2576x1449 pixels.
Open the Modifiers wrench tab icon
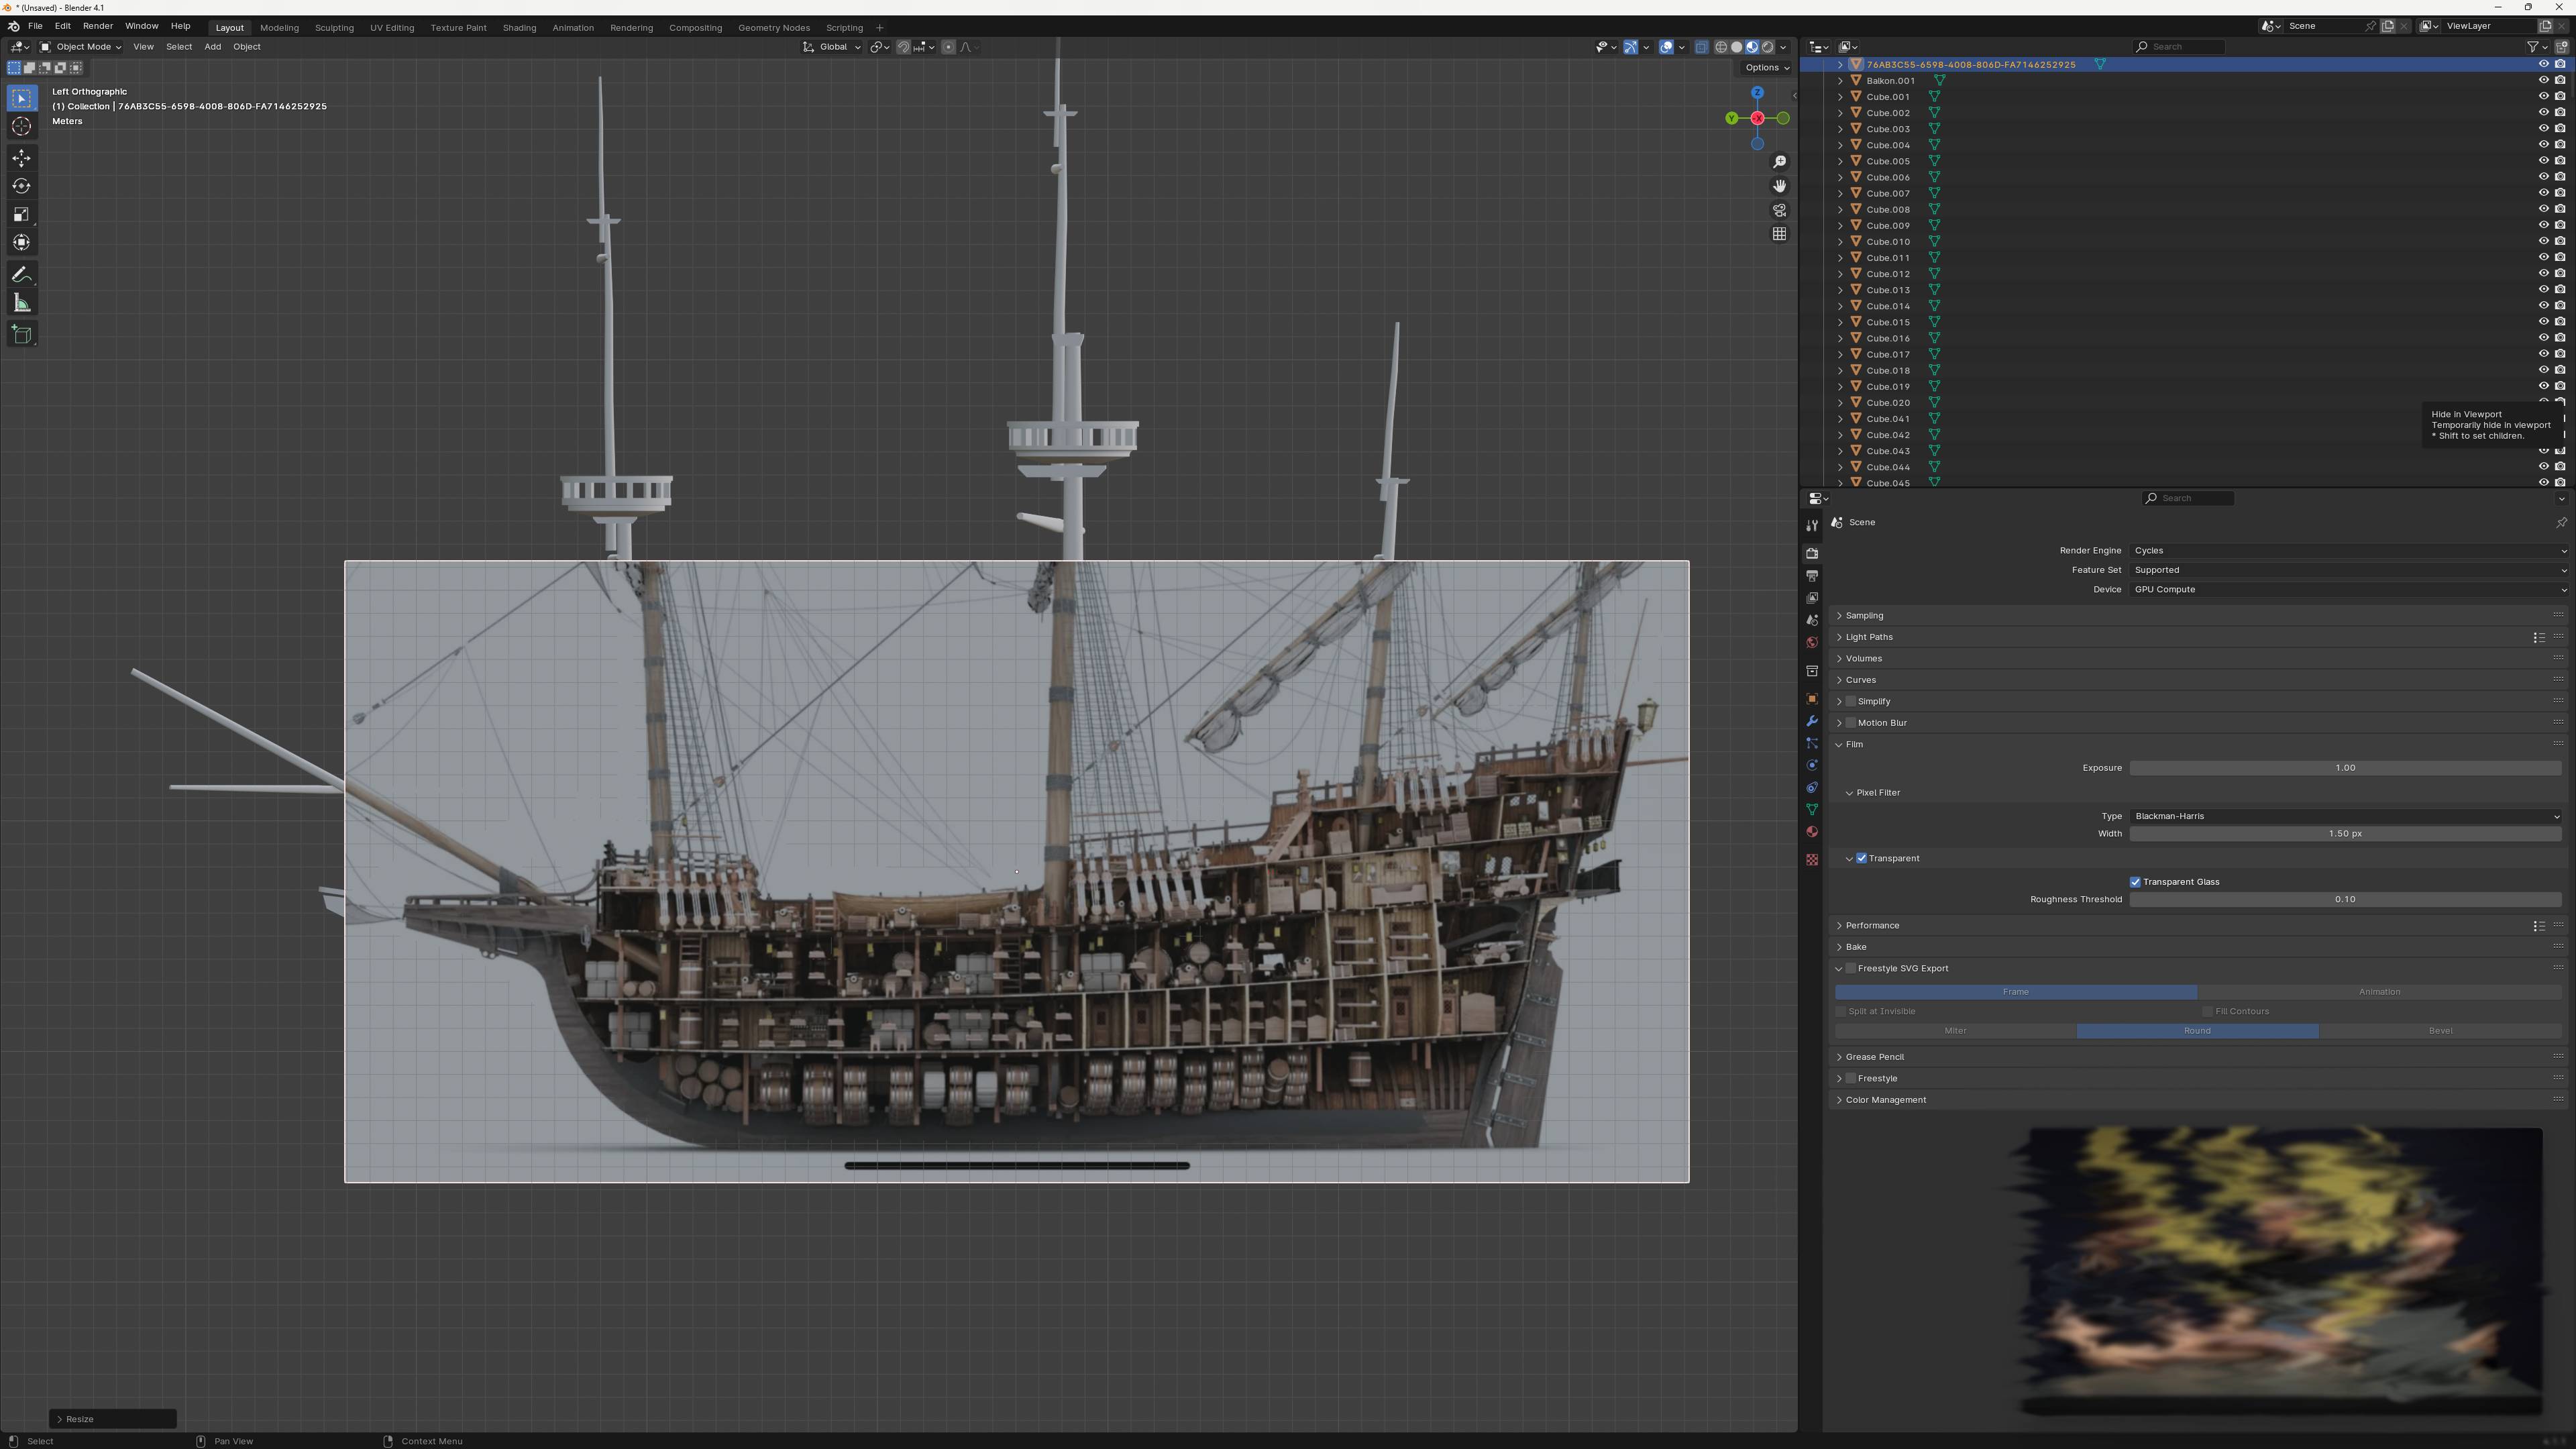[1811, 721]
